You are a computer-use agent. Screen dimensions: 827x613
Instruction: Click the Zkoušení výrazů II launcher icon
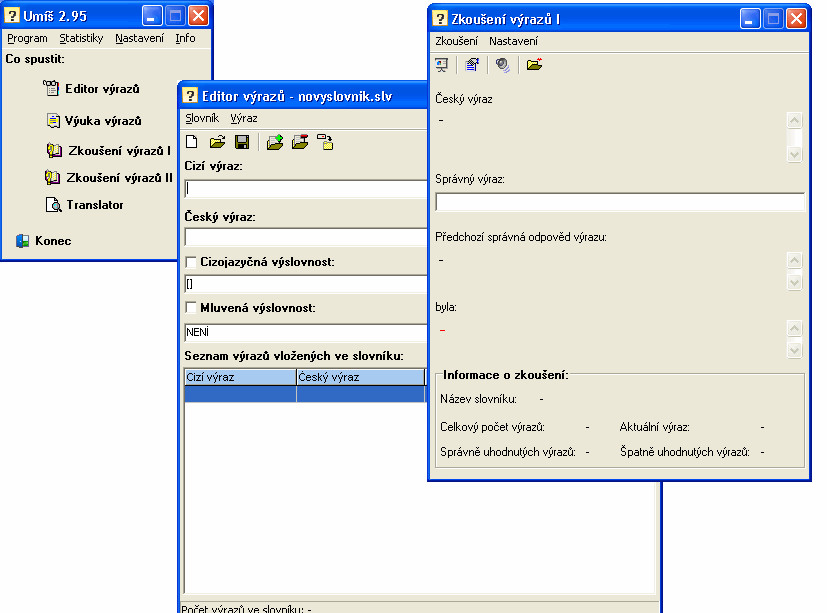52,177
